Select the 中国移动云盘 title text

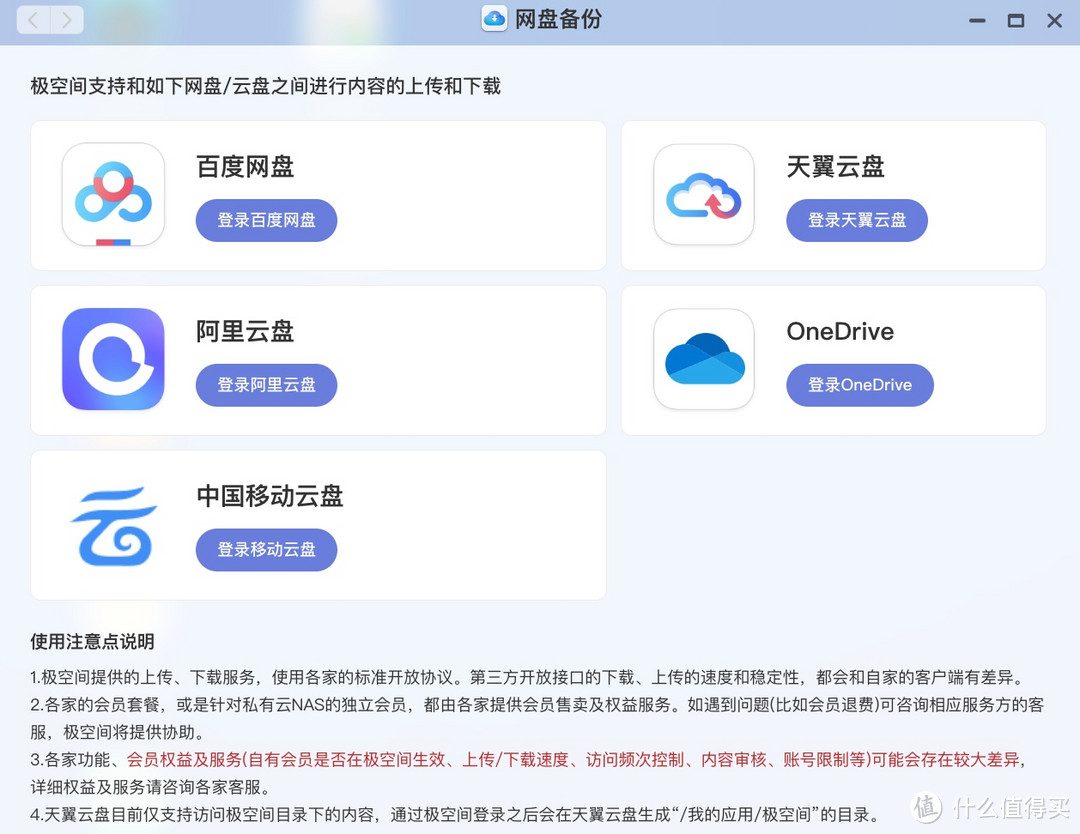[269, 496]
